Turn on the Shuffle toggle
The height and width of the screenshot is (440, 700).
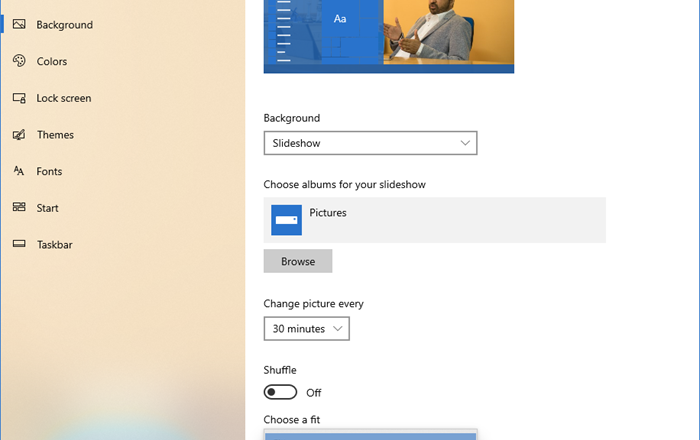280,392
